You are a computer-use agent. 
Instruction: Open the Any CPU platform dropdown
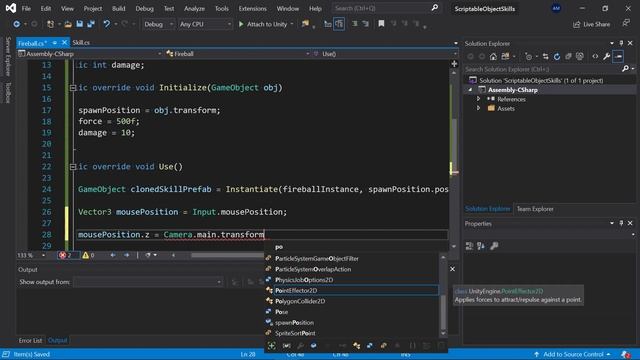click(x=206, y=24)
